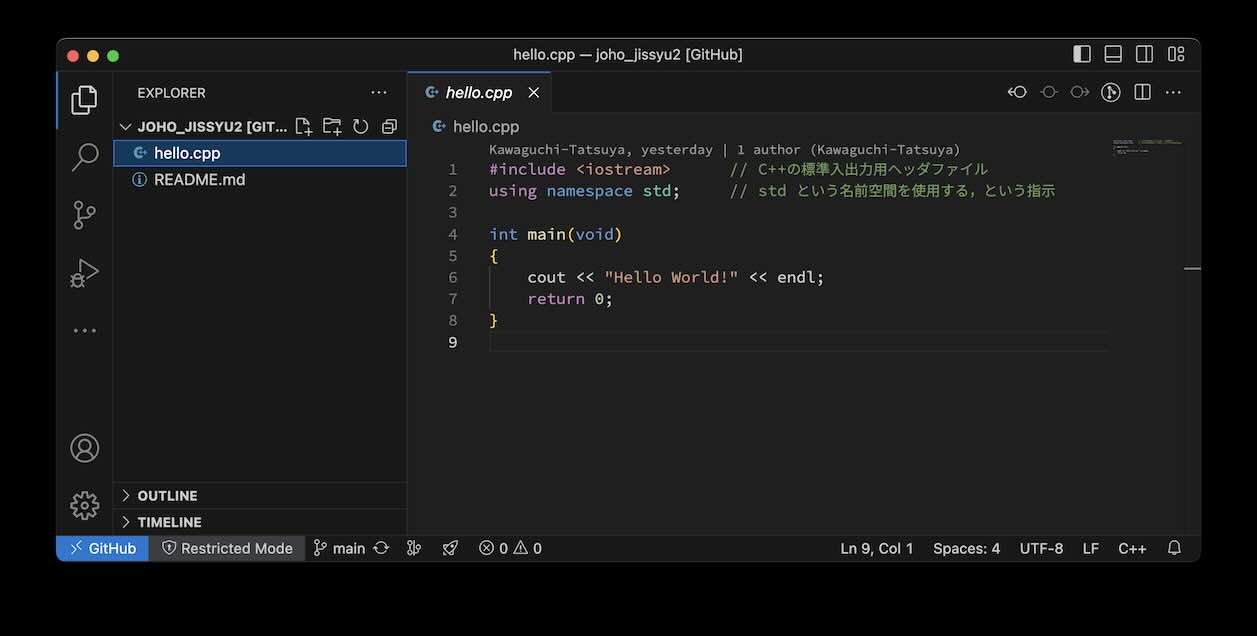The width and height of the screenshot is (1257, 636).
Task: Toggle the Secondary Side Bar layout button
Action: pos(1144,54)
